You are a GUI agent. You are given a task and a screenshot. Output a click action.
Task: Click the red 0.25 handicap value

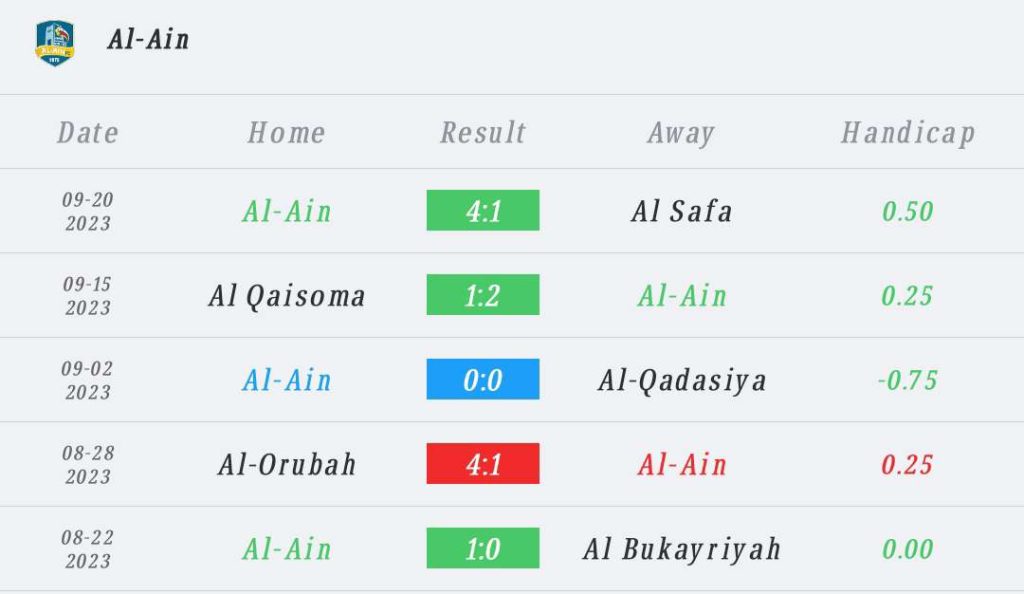click(x=908, y=465)
